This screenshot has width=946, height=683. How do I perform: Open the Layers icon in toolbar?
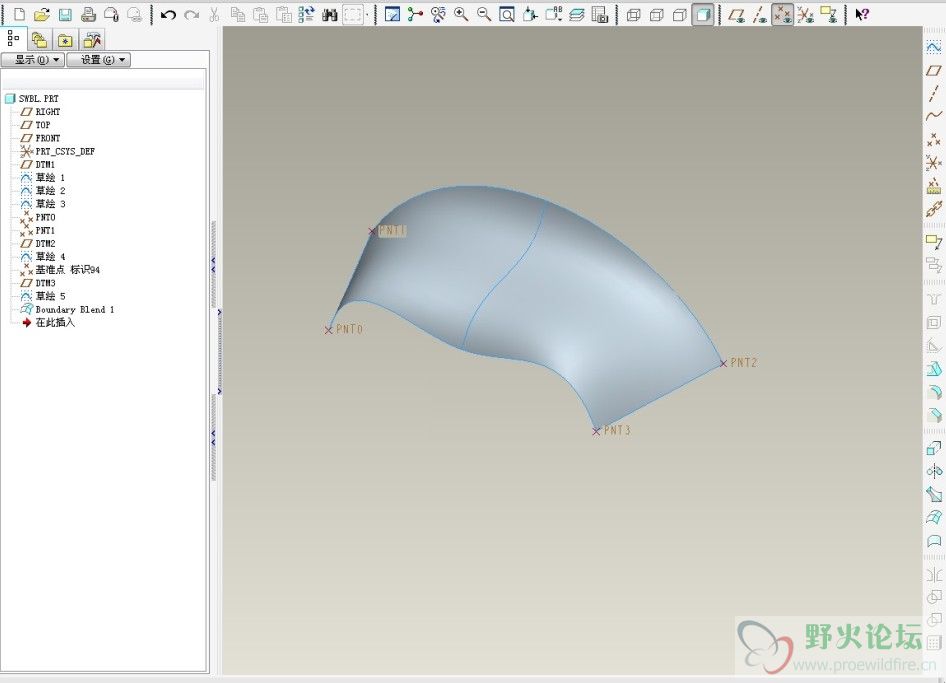pos(577,14)
